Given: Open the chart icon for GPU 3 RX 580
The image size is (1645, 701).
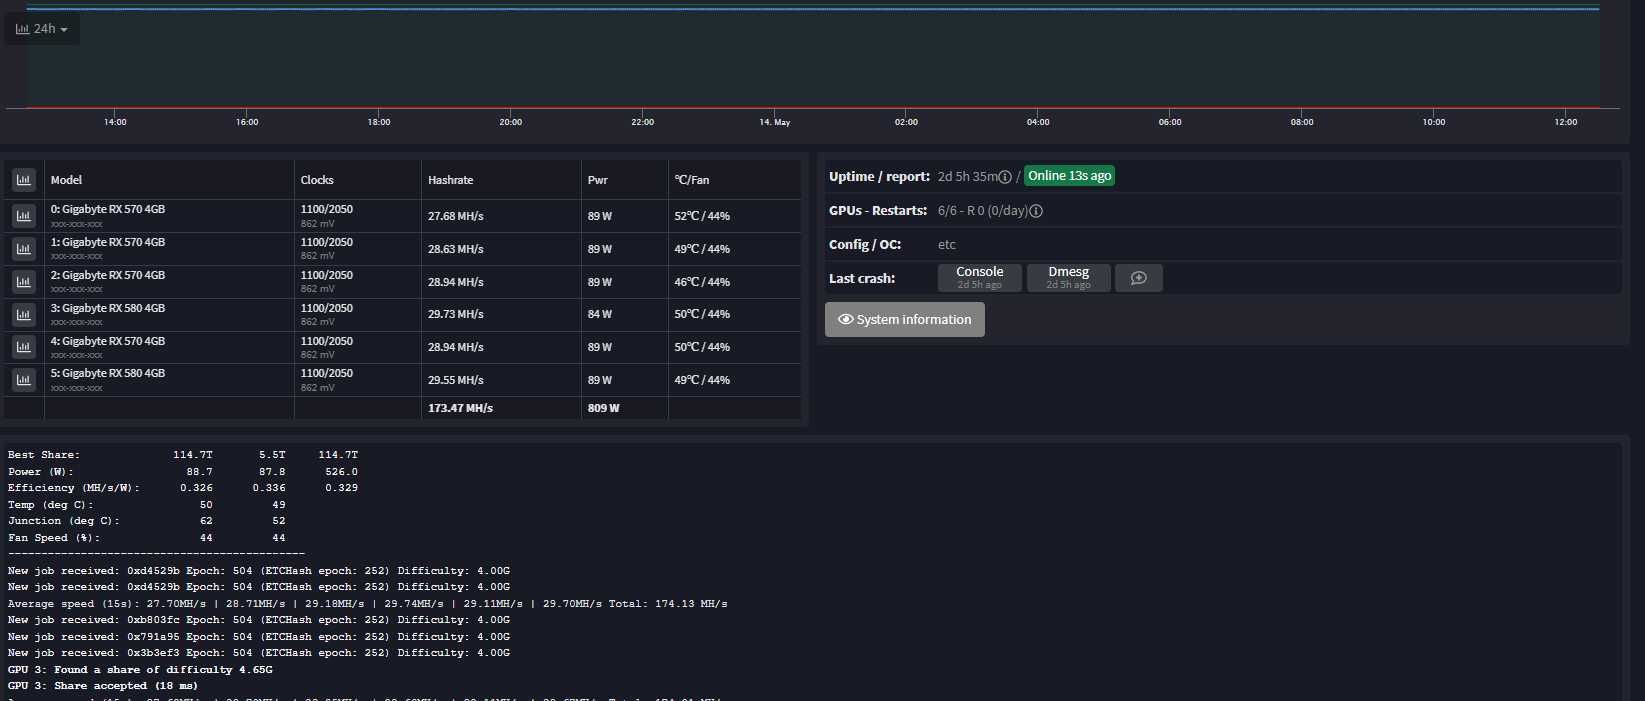Looking at the screenshot, I should pos(24,314).
